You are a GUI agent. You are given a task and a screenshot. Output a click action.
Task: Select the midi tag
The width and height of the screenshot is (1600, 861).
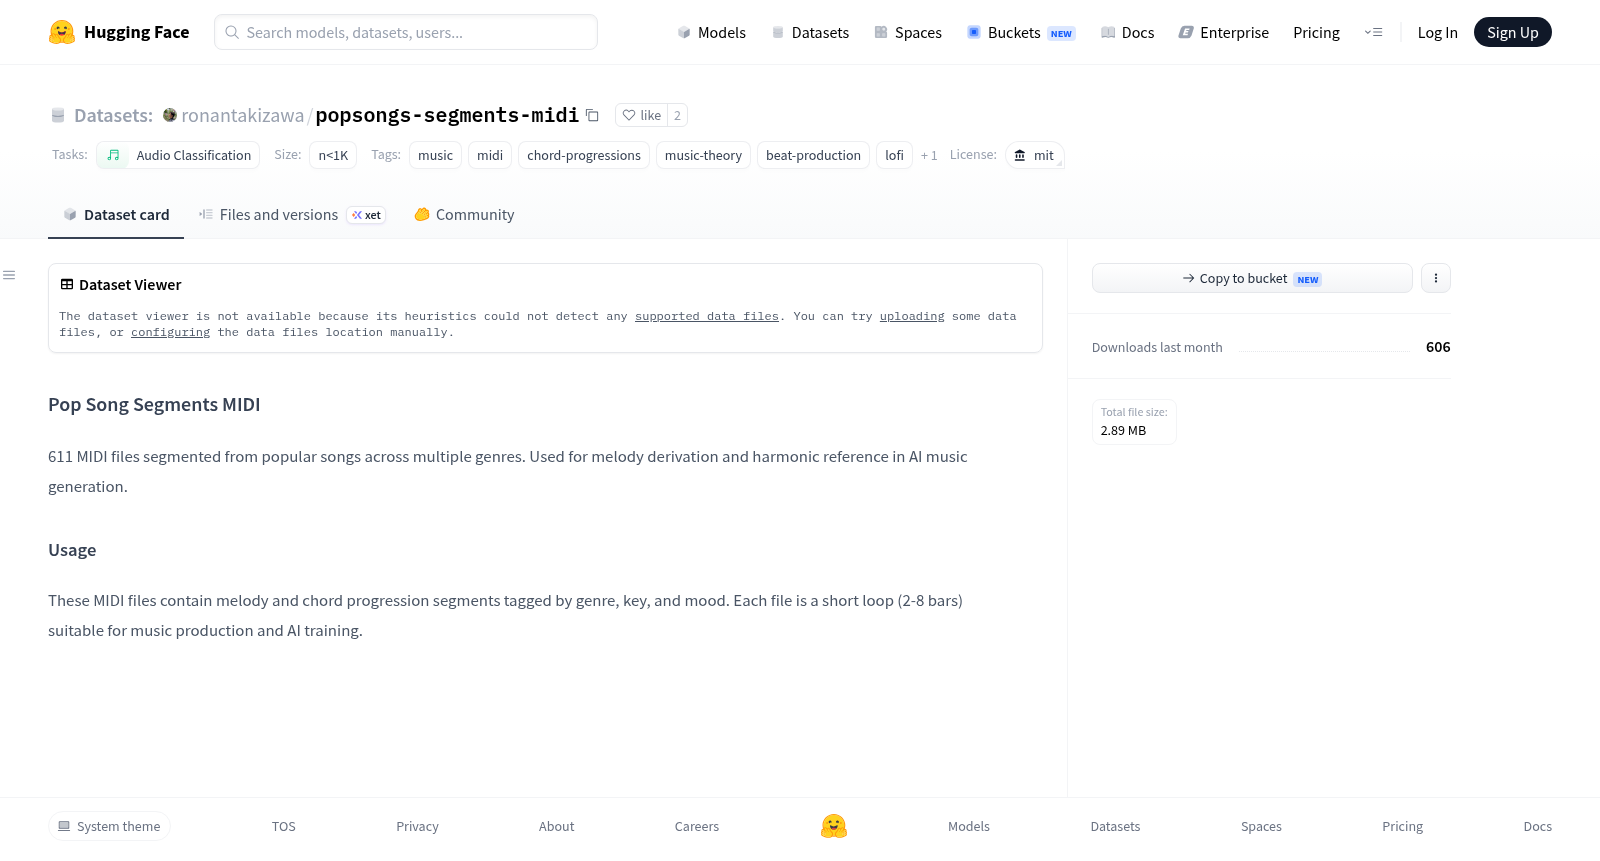[490, 155]
